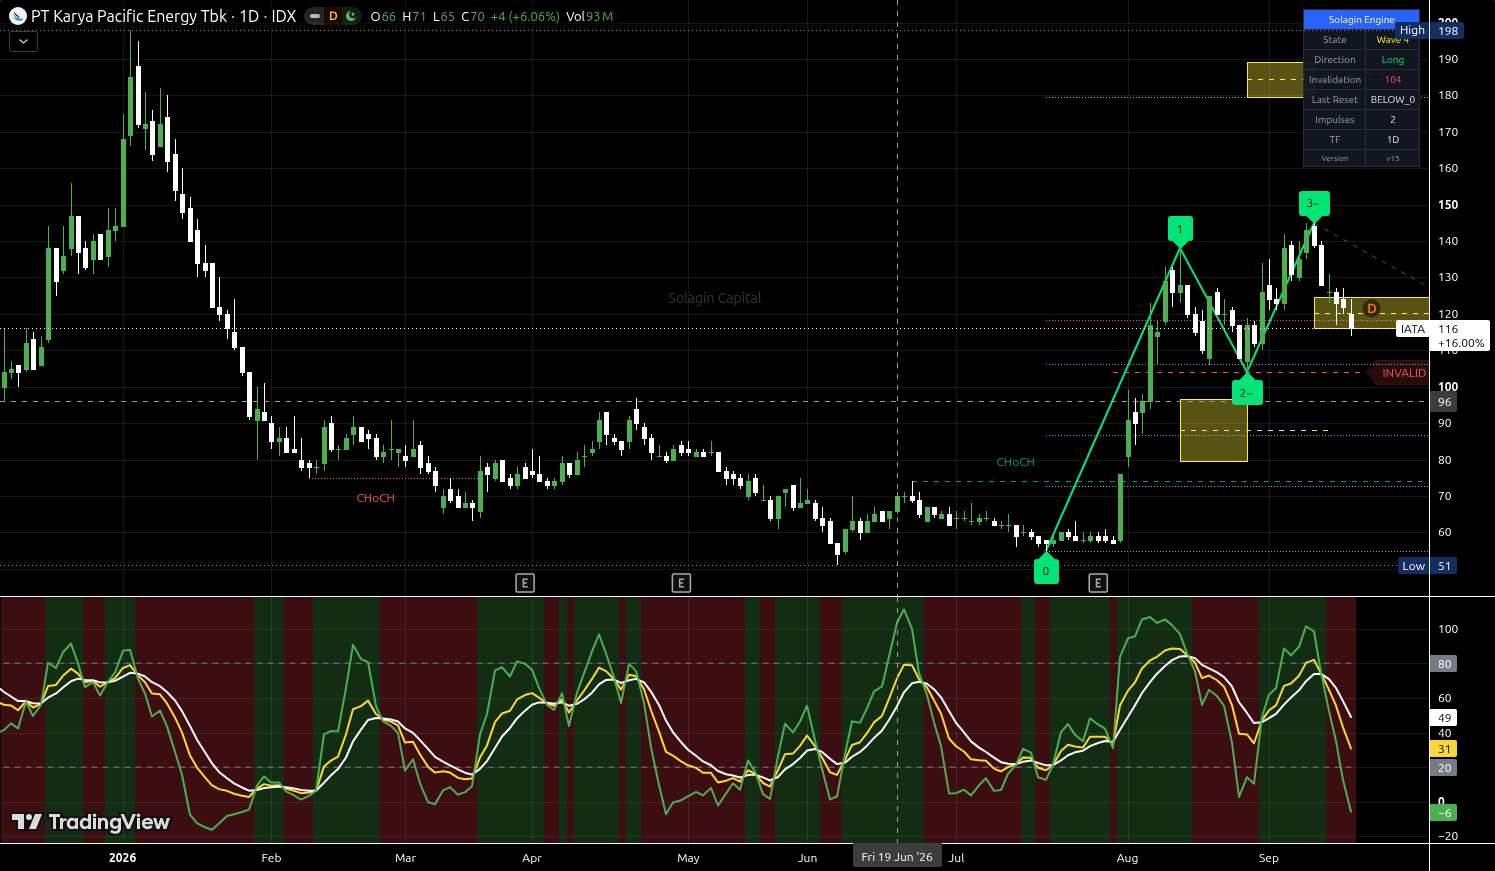Select the wave 2~ label marker

pos(1246,391)
